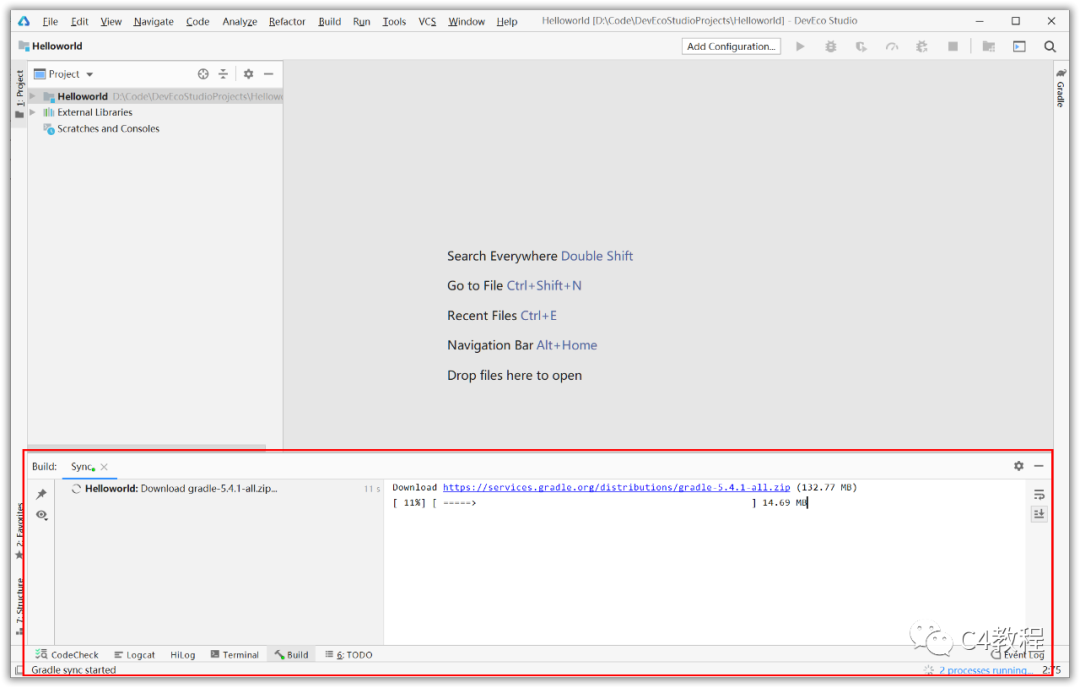Hide the Build panel with minus icon
The image size is (1080, 688).
click(x=1039, y=466)
